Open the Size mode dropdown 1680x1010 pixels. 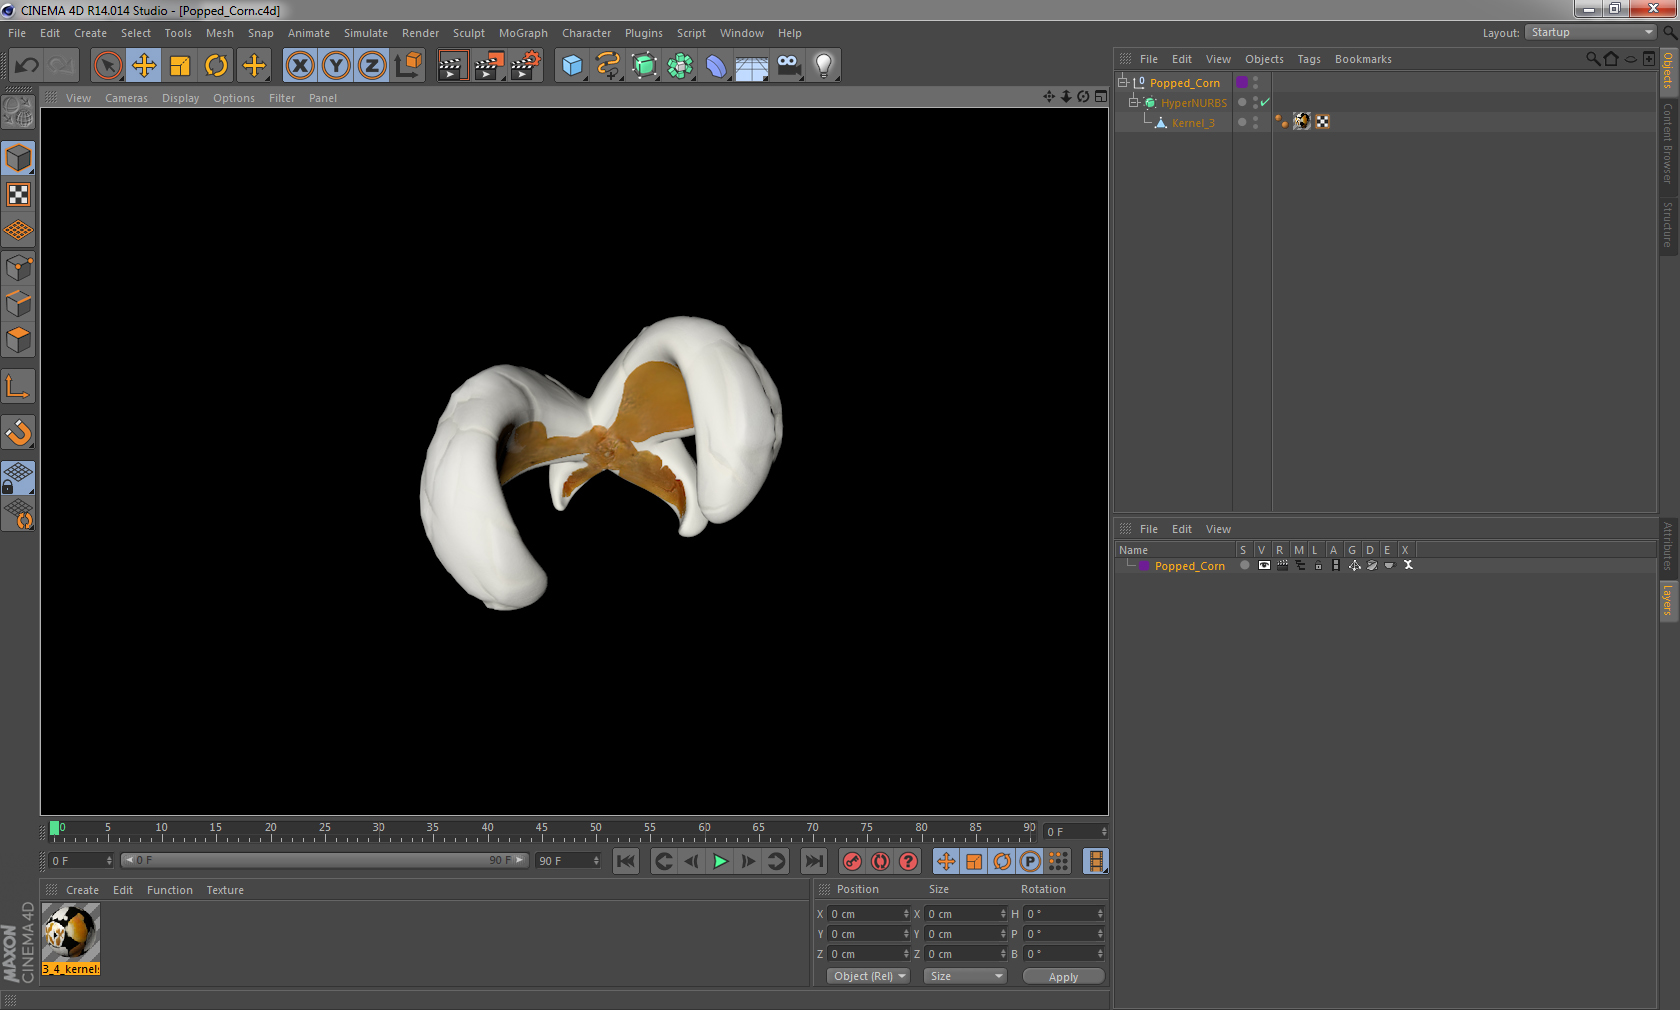click(965, 976)
